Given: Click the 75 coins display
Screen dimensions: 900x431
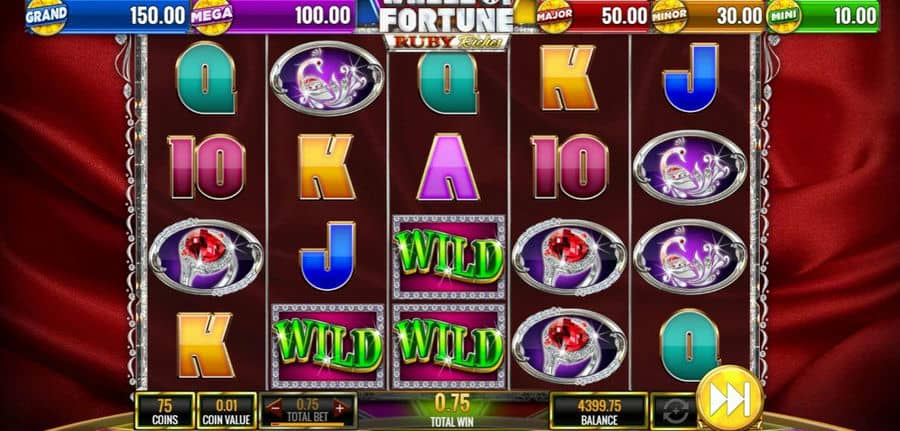Looking at the screenshot, I should point(165,410).
